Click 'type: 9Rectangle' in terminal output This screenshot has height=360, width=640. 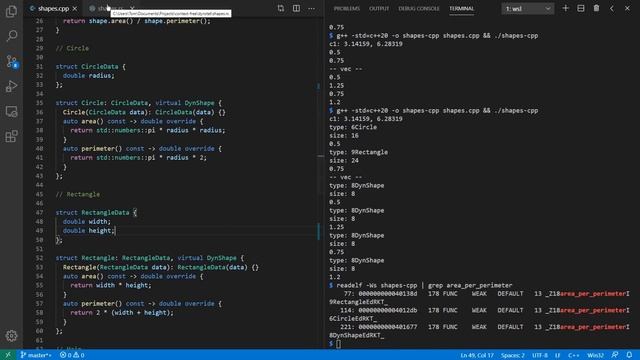(x=358, y=152)
